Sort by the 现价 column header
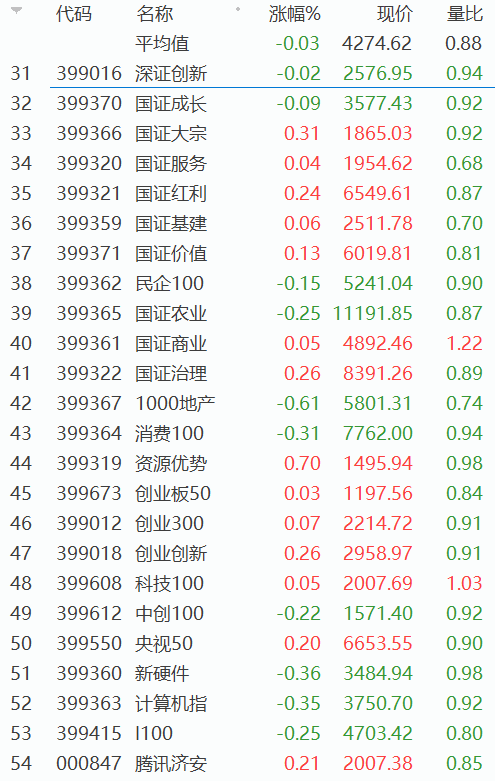Image resolution: width=495 pixels, height=781 pixels. [395, 14]
